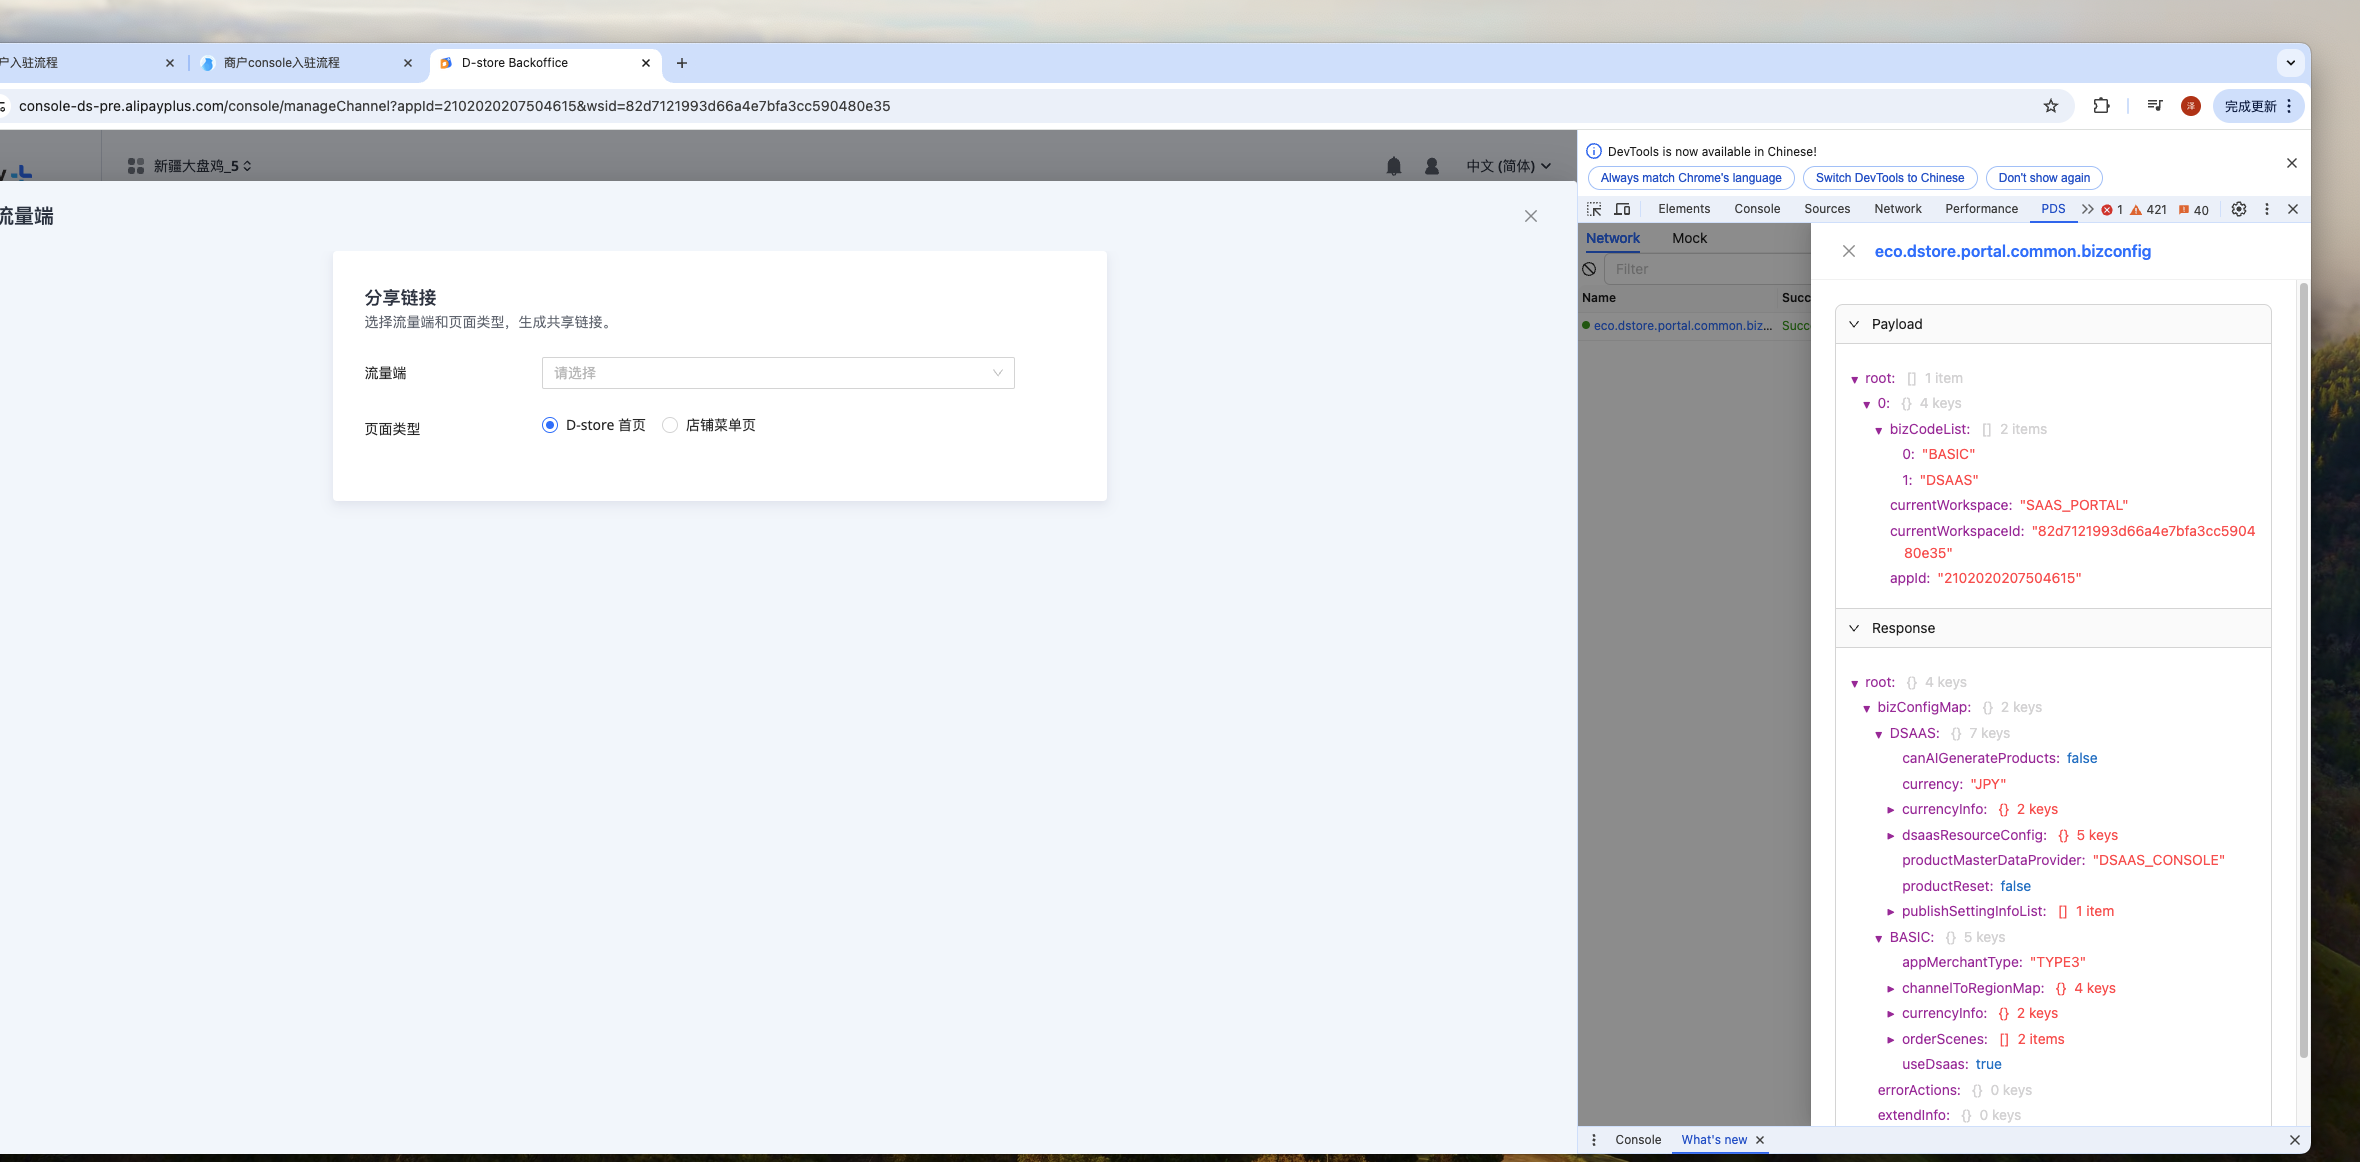The width and height of the screenshot is (2360, 1162).
Task: Select the D-store 首页 radio button
Action: [x=550, y=425]
